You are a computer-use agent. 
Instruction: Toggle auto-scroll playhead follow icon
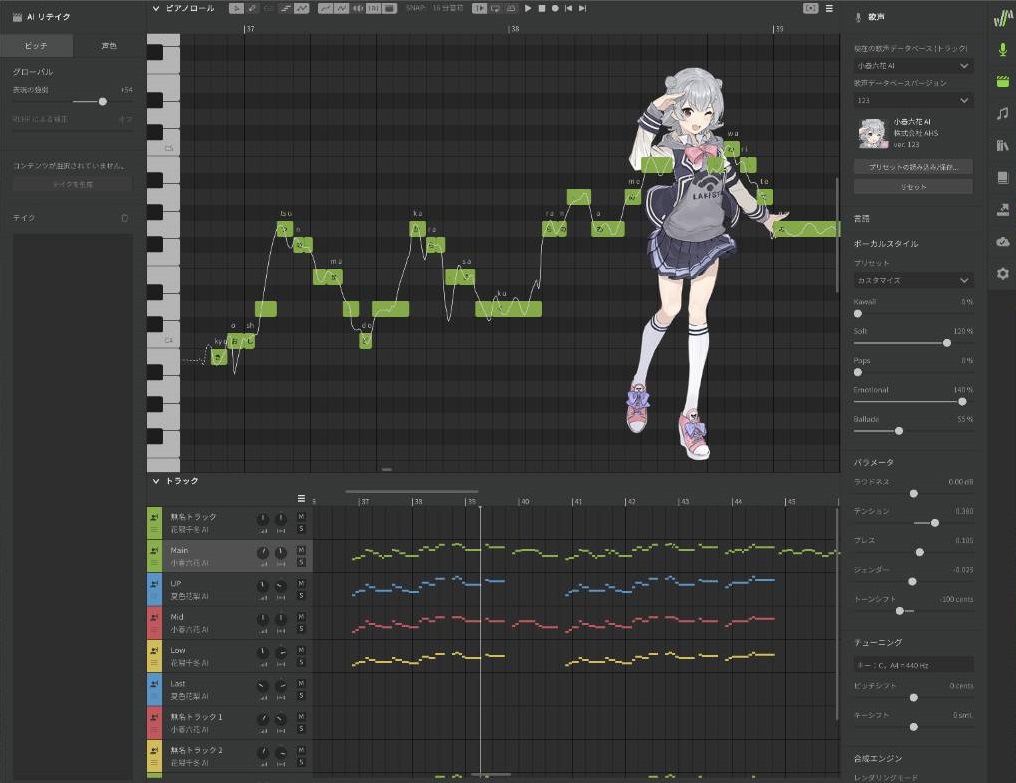pos(479,8)
